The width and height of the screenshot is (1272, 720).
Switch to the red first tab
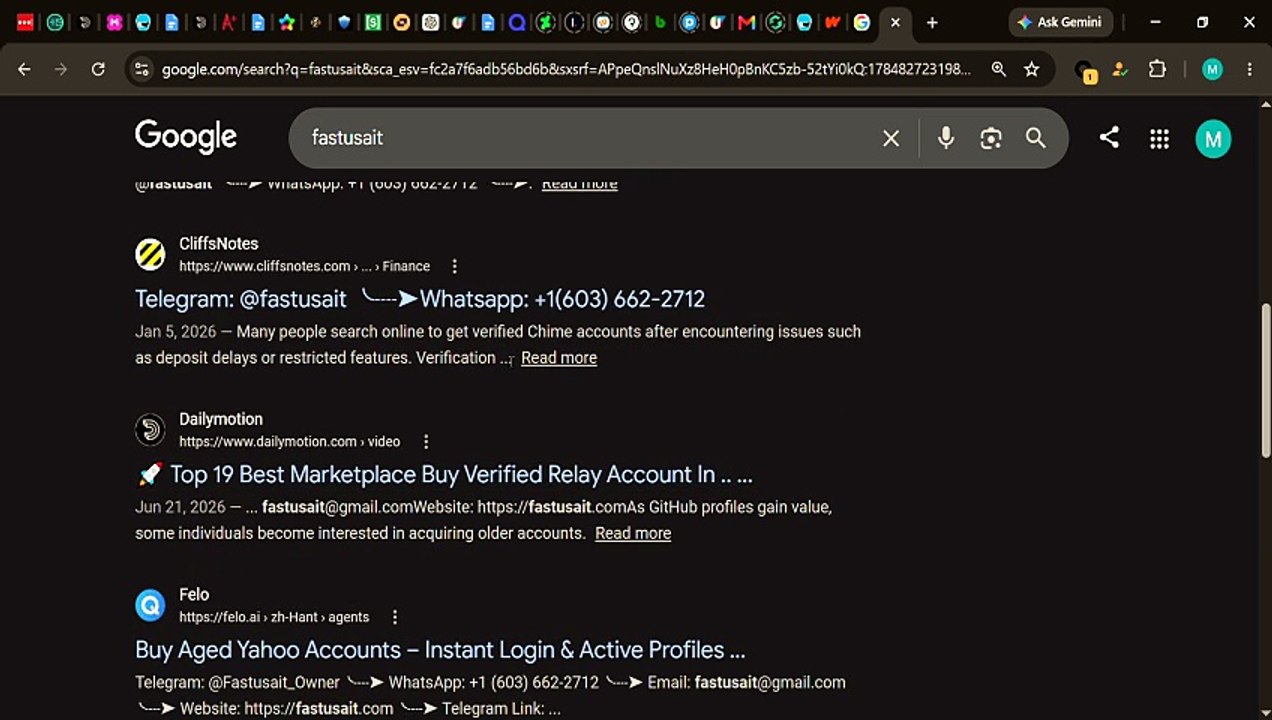pyautogui.click(x=25, y=22)
